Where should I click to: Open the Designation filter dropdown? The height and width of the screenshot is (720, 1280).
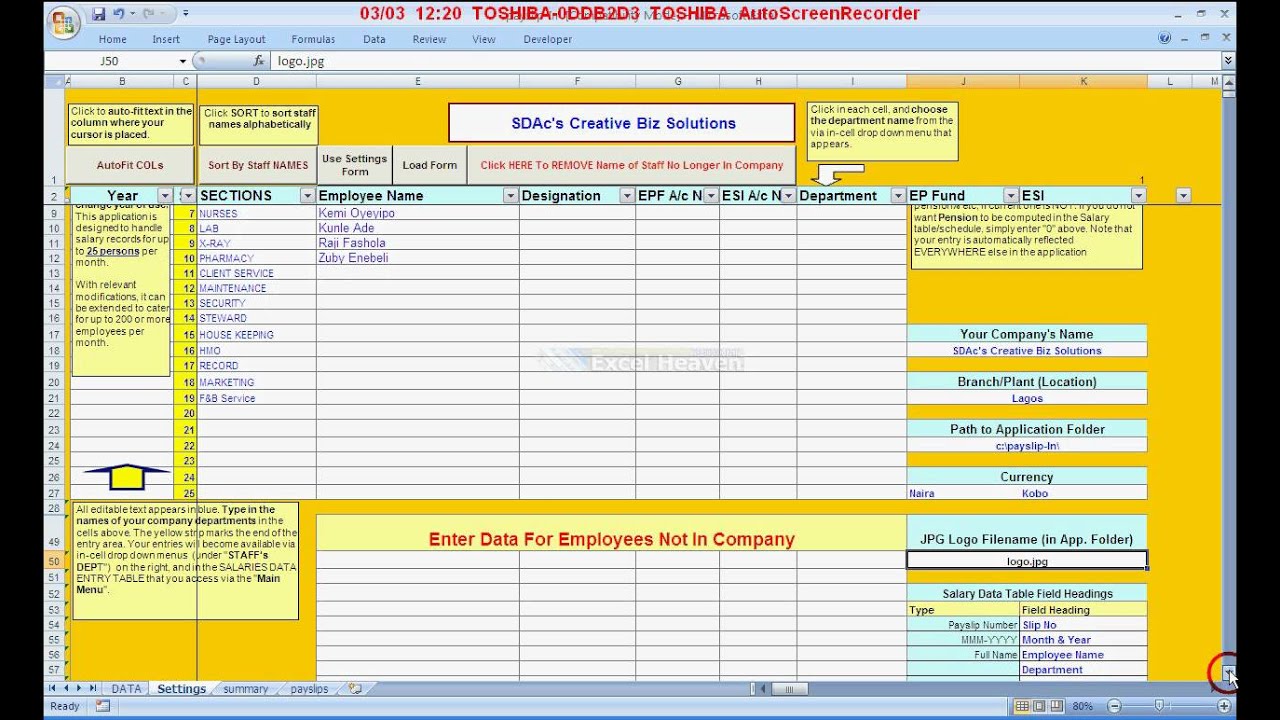627,196
